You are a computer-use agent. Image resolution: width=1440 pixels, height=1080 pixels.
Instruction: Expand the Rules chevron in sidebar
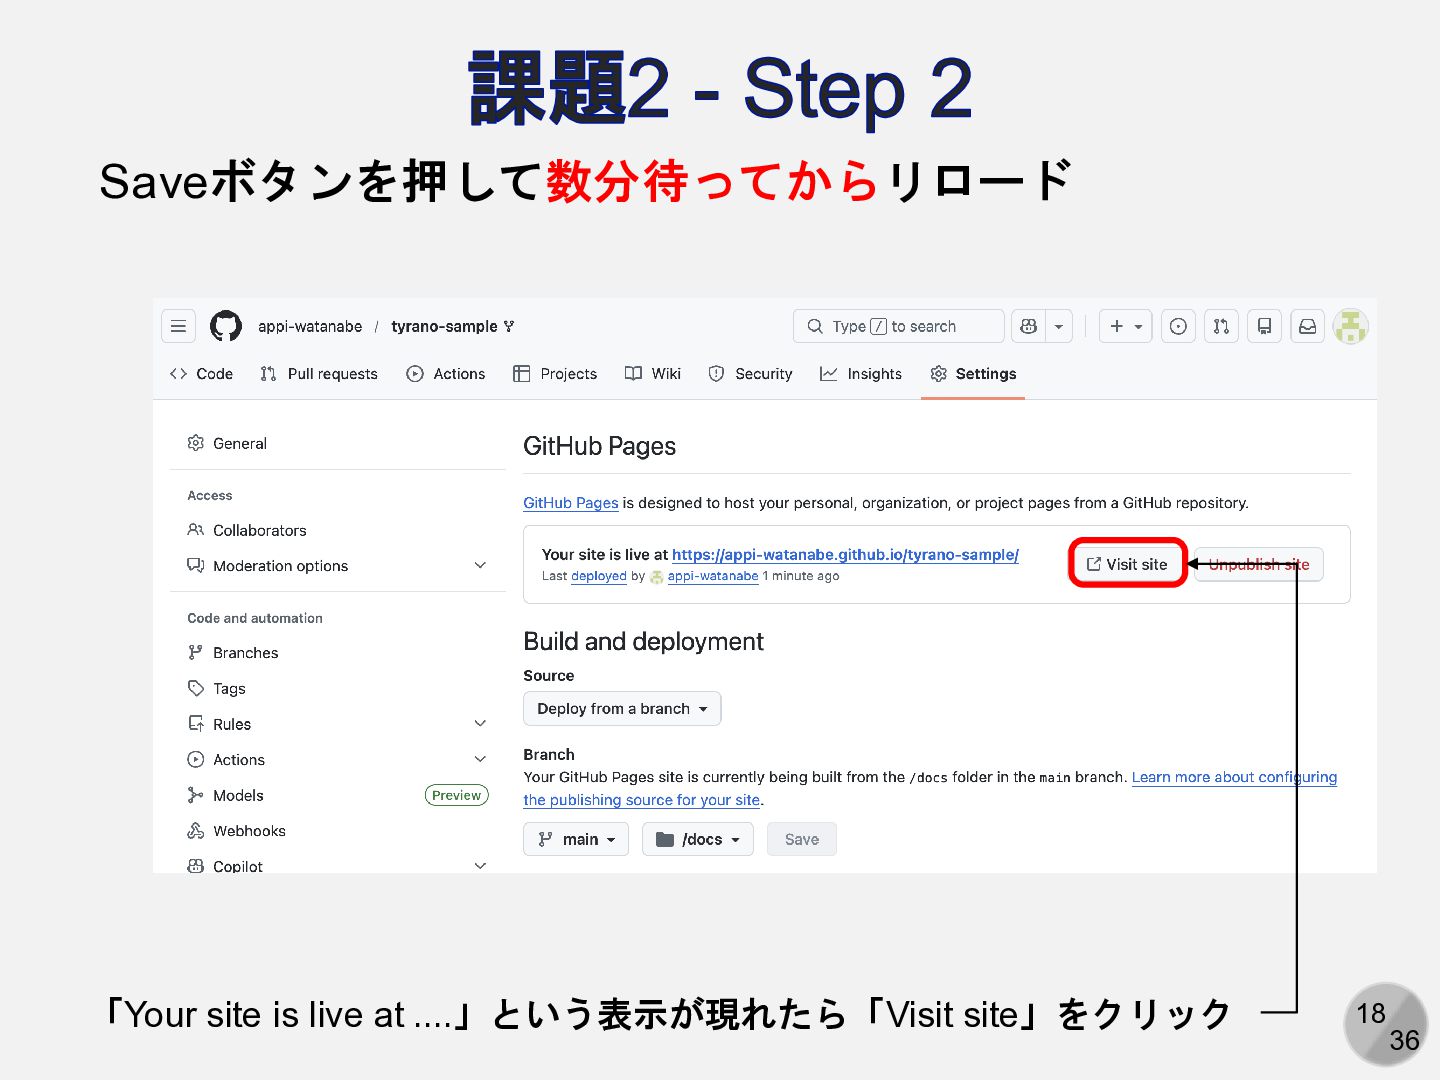click(x=480, y=724)
